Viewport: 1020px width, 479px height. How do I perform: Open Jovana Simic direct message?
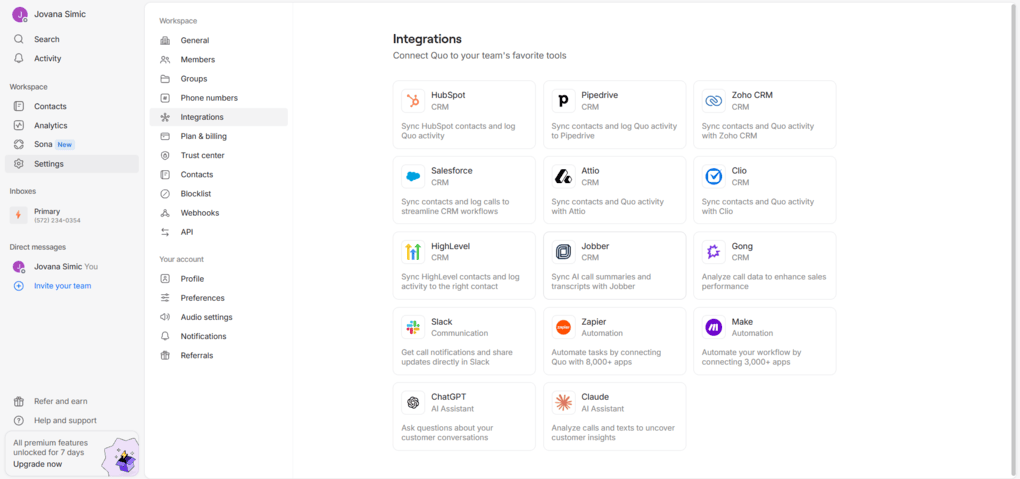(72, 266)
